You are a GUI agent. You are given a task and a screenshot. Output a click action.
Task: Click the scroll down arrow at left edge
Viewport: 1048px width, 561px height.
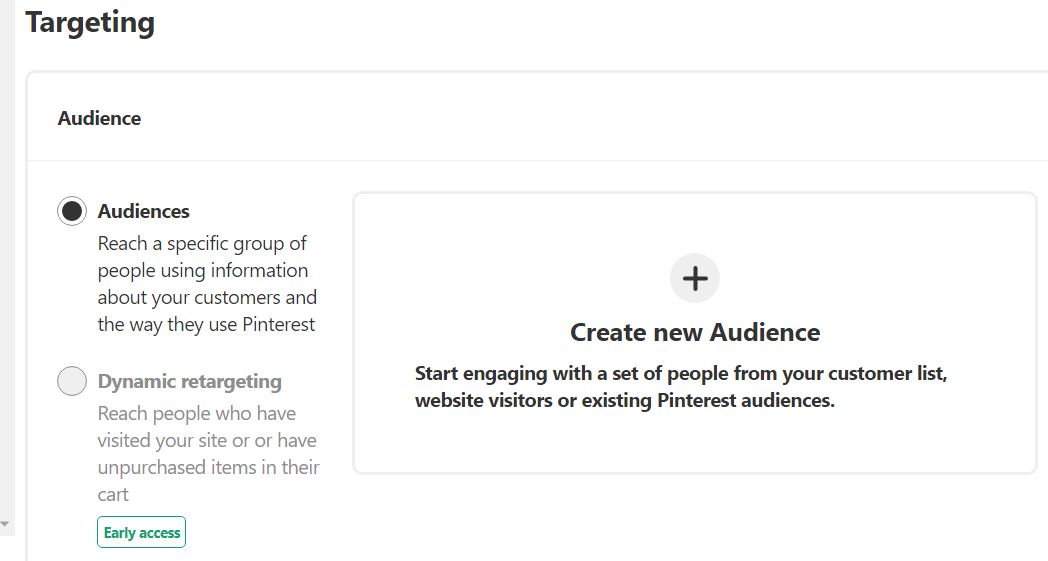point(5,523)
